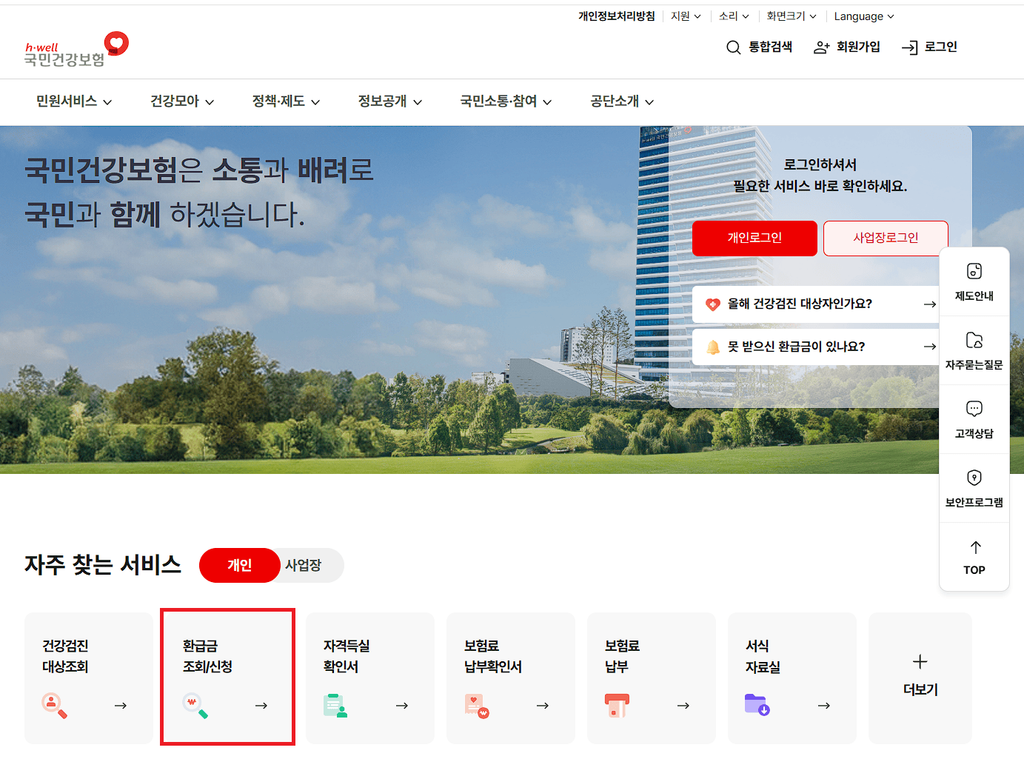Click arrow in 건강검진 대상조회 card
Image resolution: width=1024 pixels, height=765 pixels.
click(x=120, y=706)
